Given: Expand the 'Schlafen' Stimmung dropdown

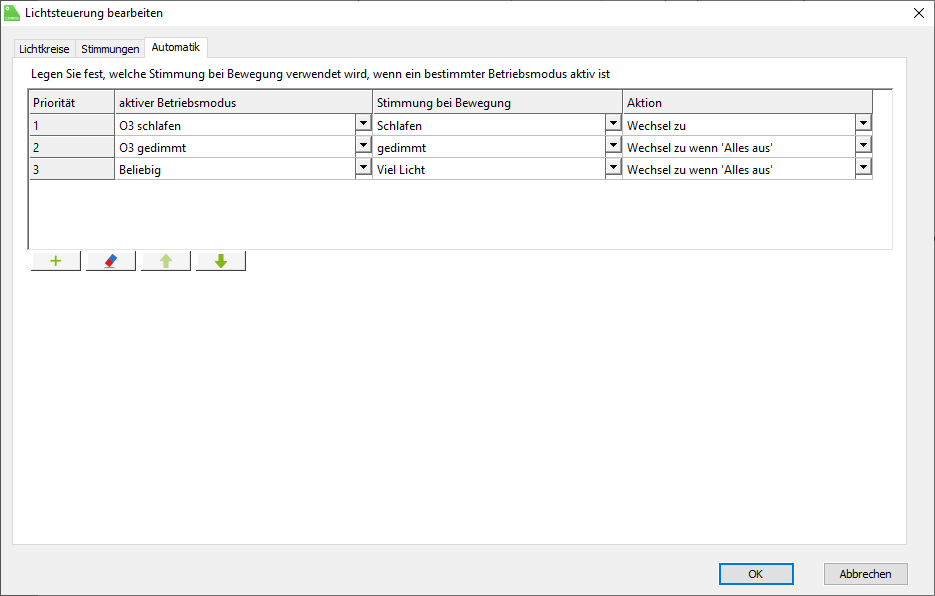Looking at the screenshot, I should point(613,124).
